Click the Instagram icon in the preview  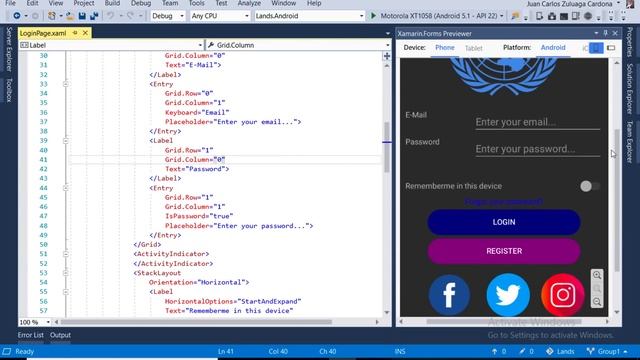pyautogui.click(x=563, y=295)
